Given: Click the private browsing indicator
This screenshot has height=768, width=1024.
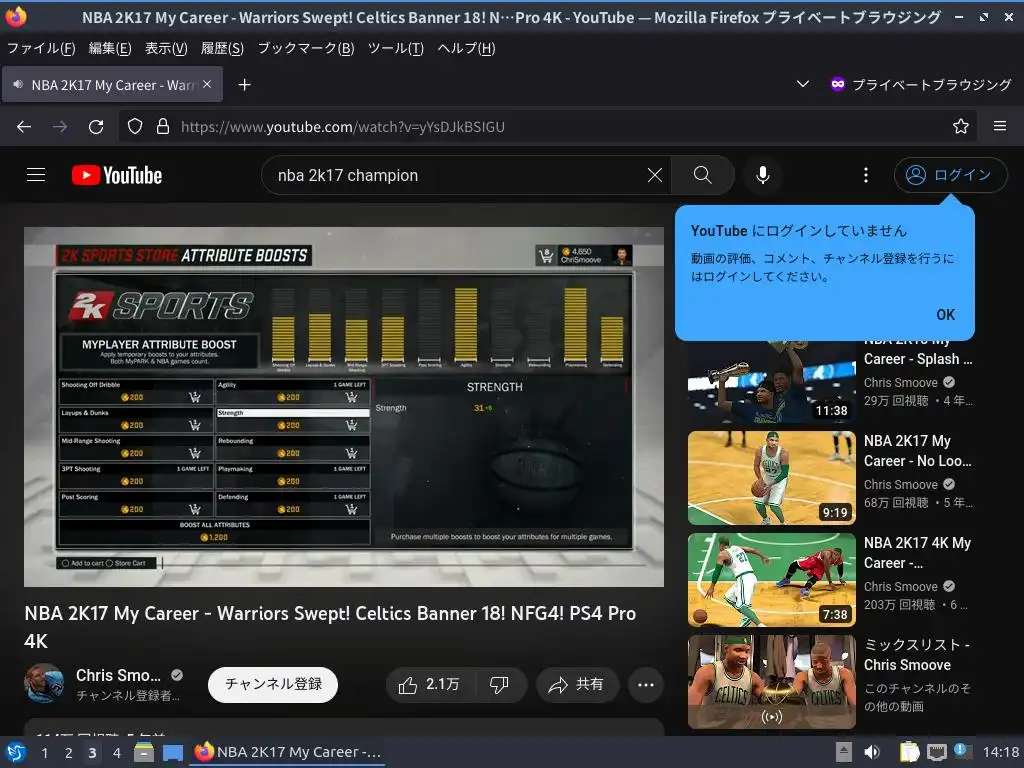Looking at the screenshot, I should [921, 85].
